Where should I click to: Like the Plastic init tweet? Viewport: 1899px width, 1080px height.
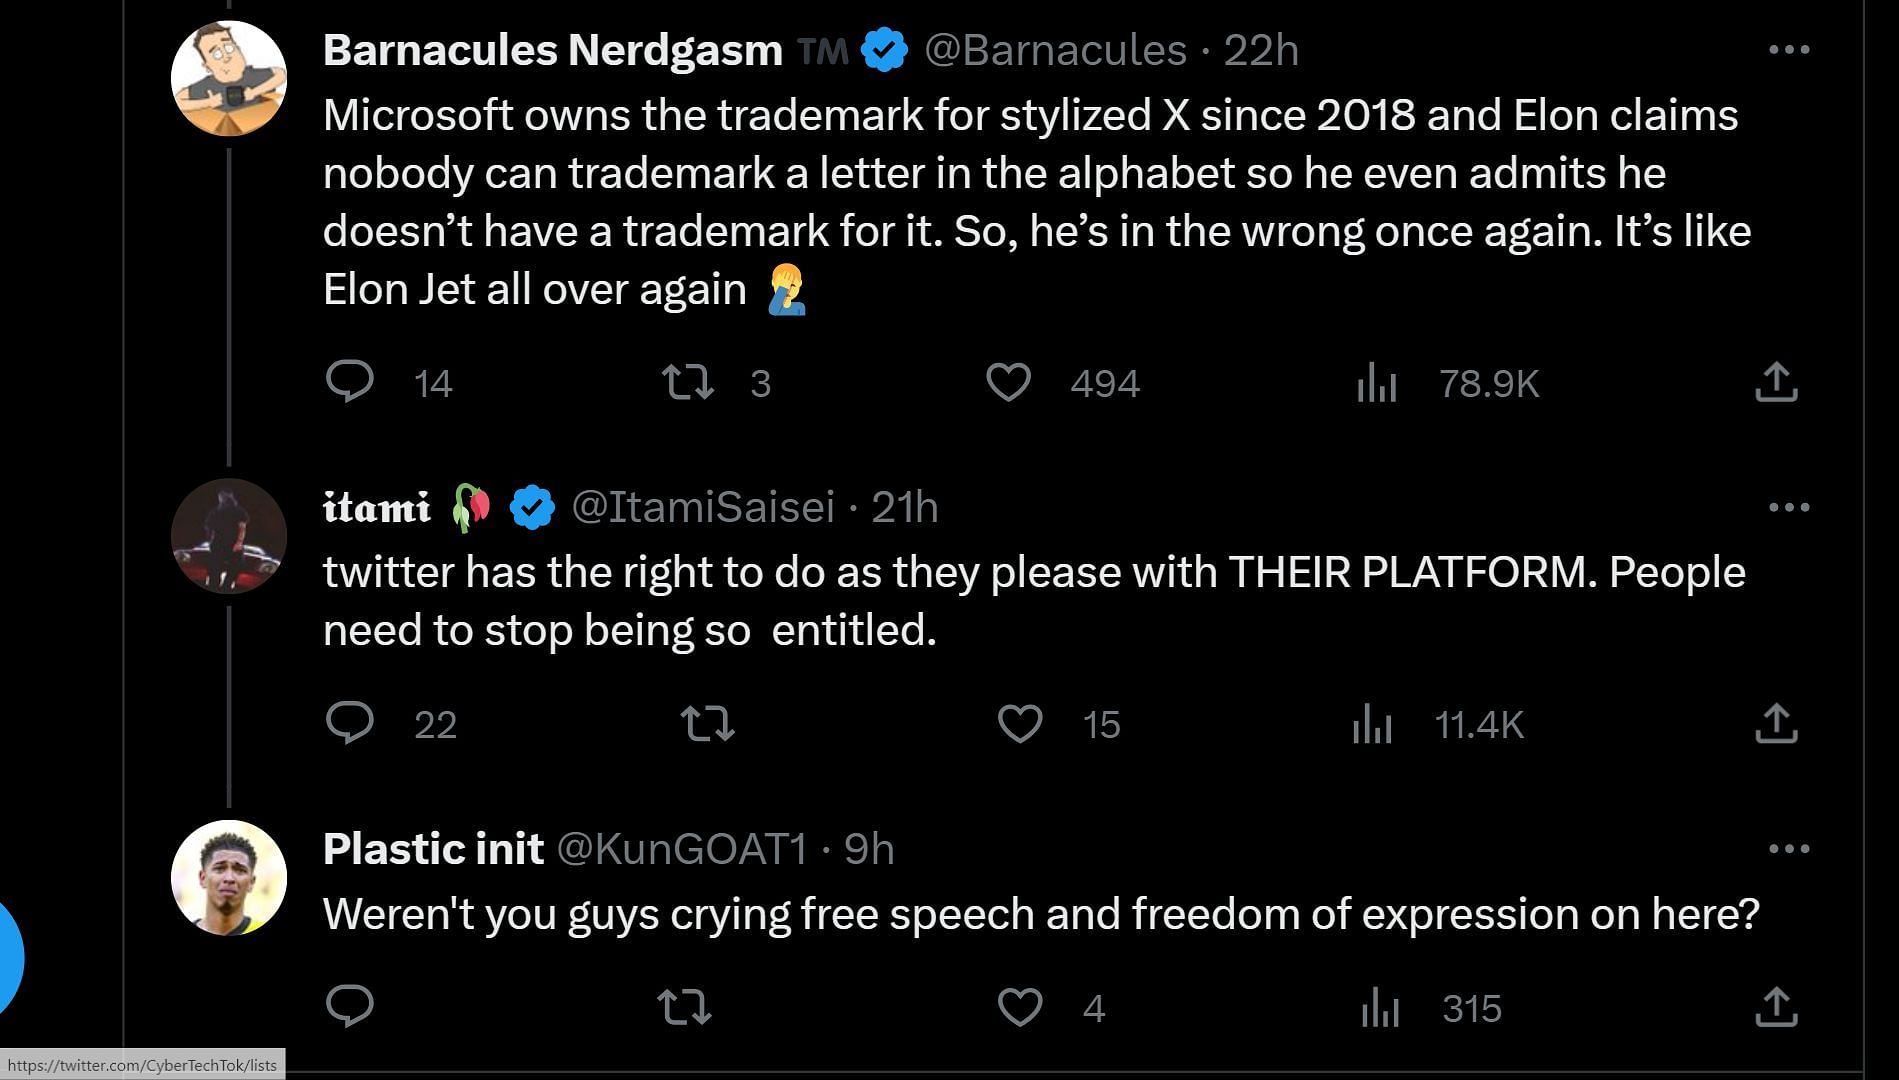click(1020, 1006)
